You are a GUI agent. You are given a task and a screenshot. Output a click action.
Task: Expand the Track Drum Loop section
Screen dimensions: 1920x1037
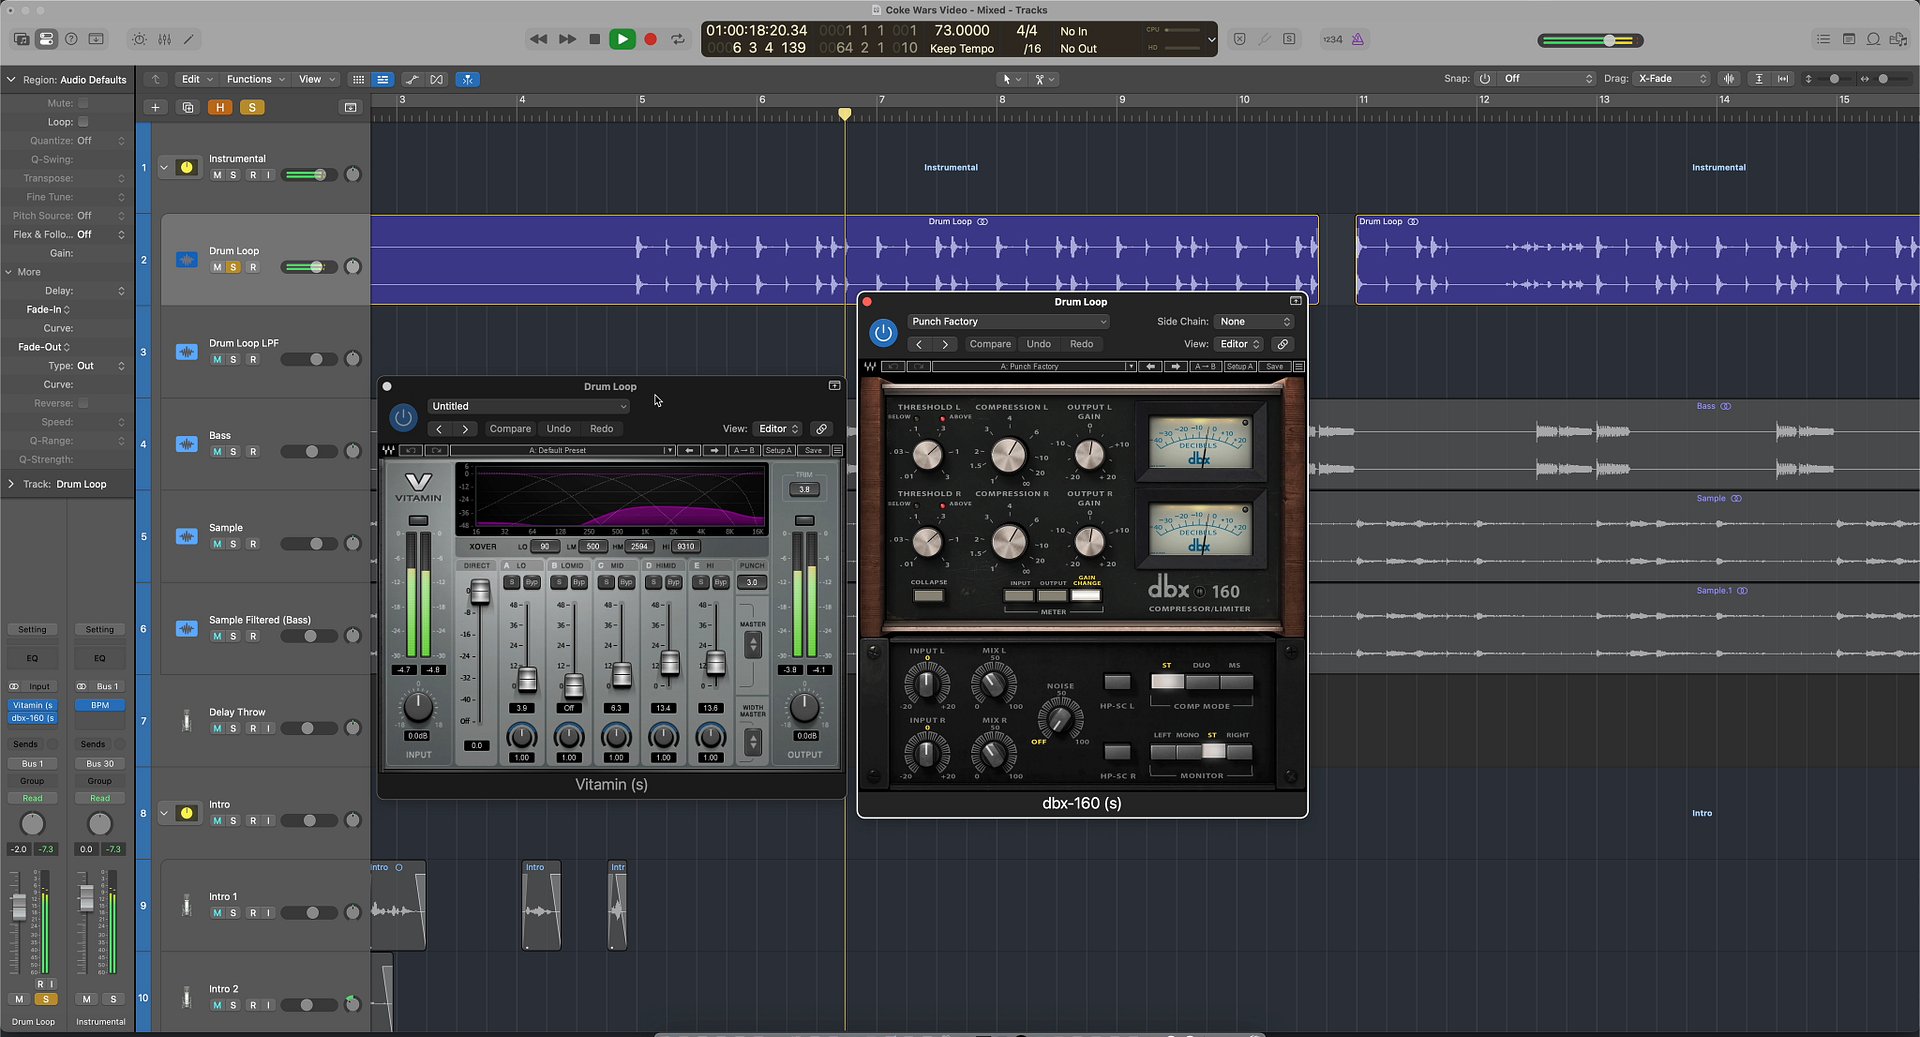(x=11, y=484)
